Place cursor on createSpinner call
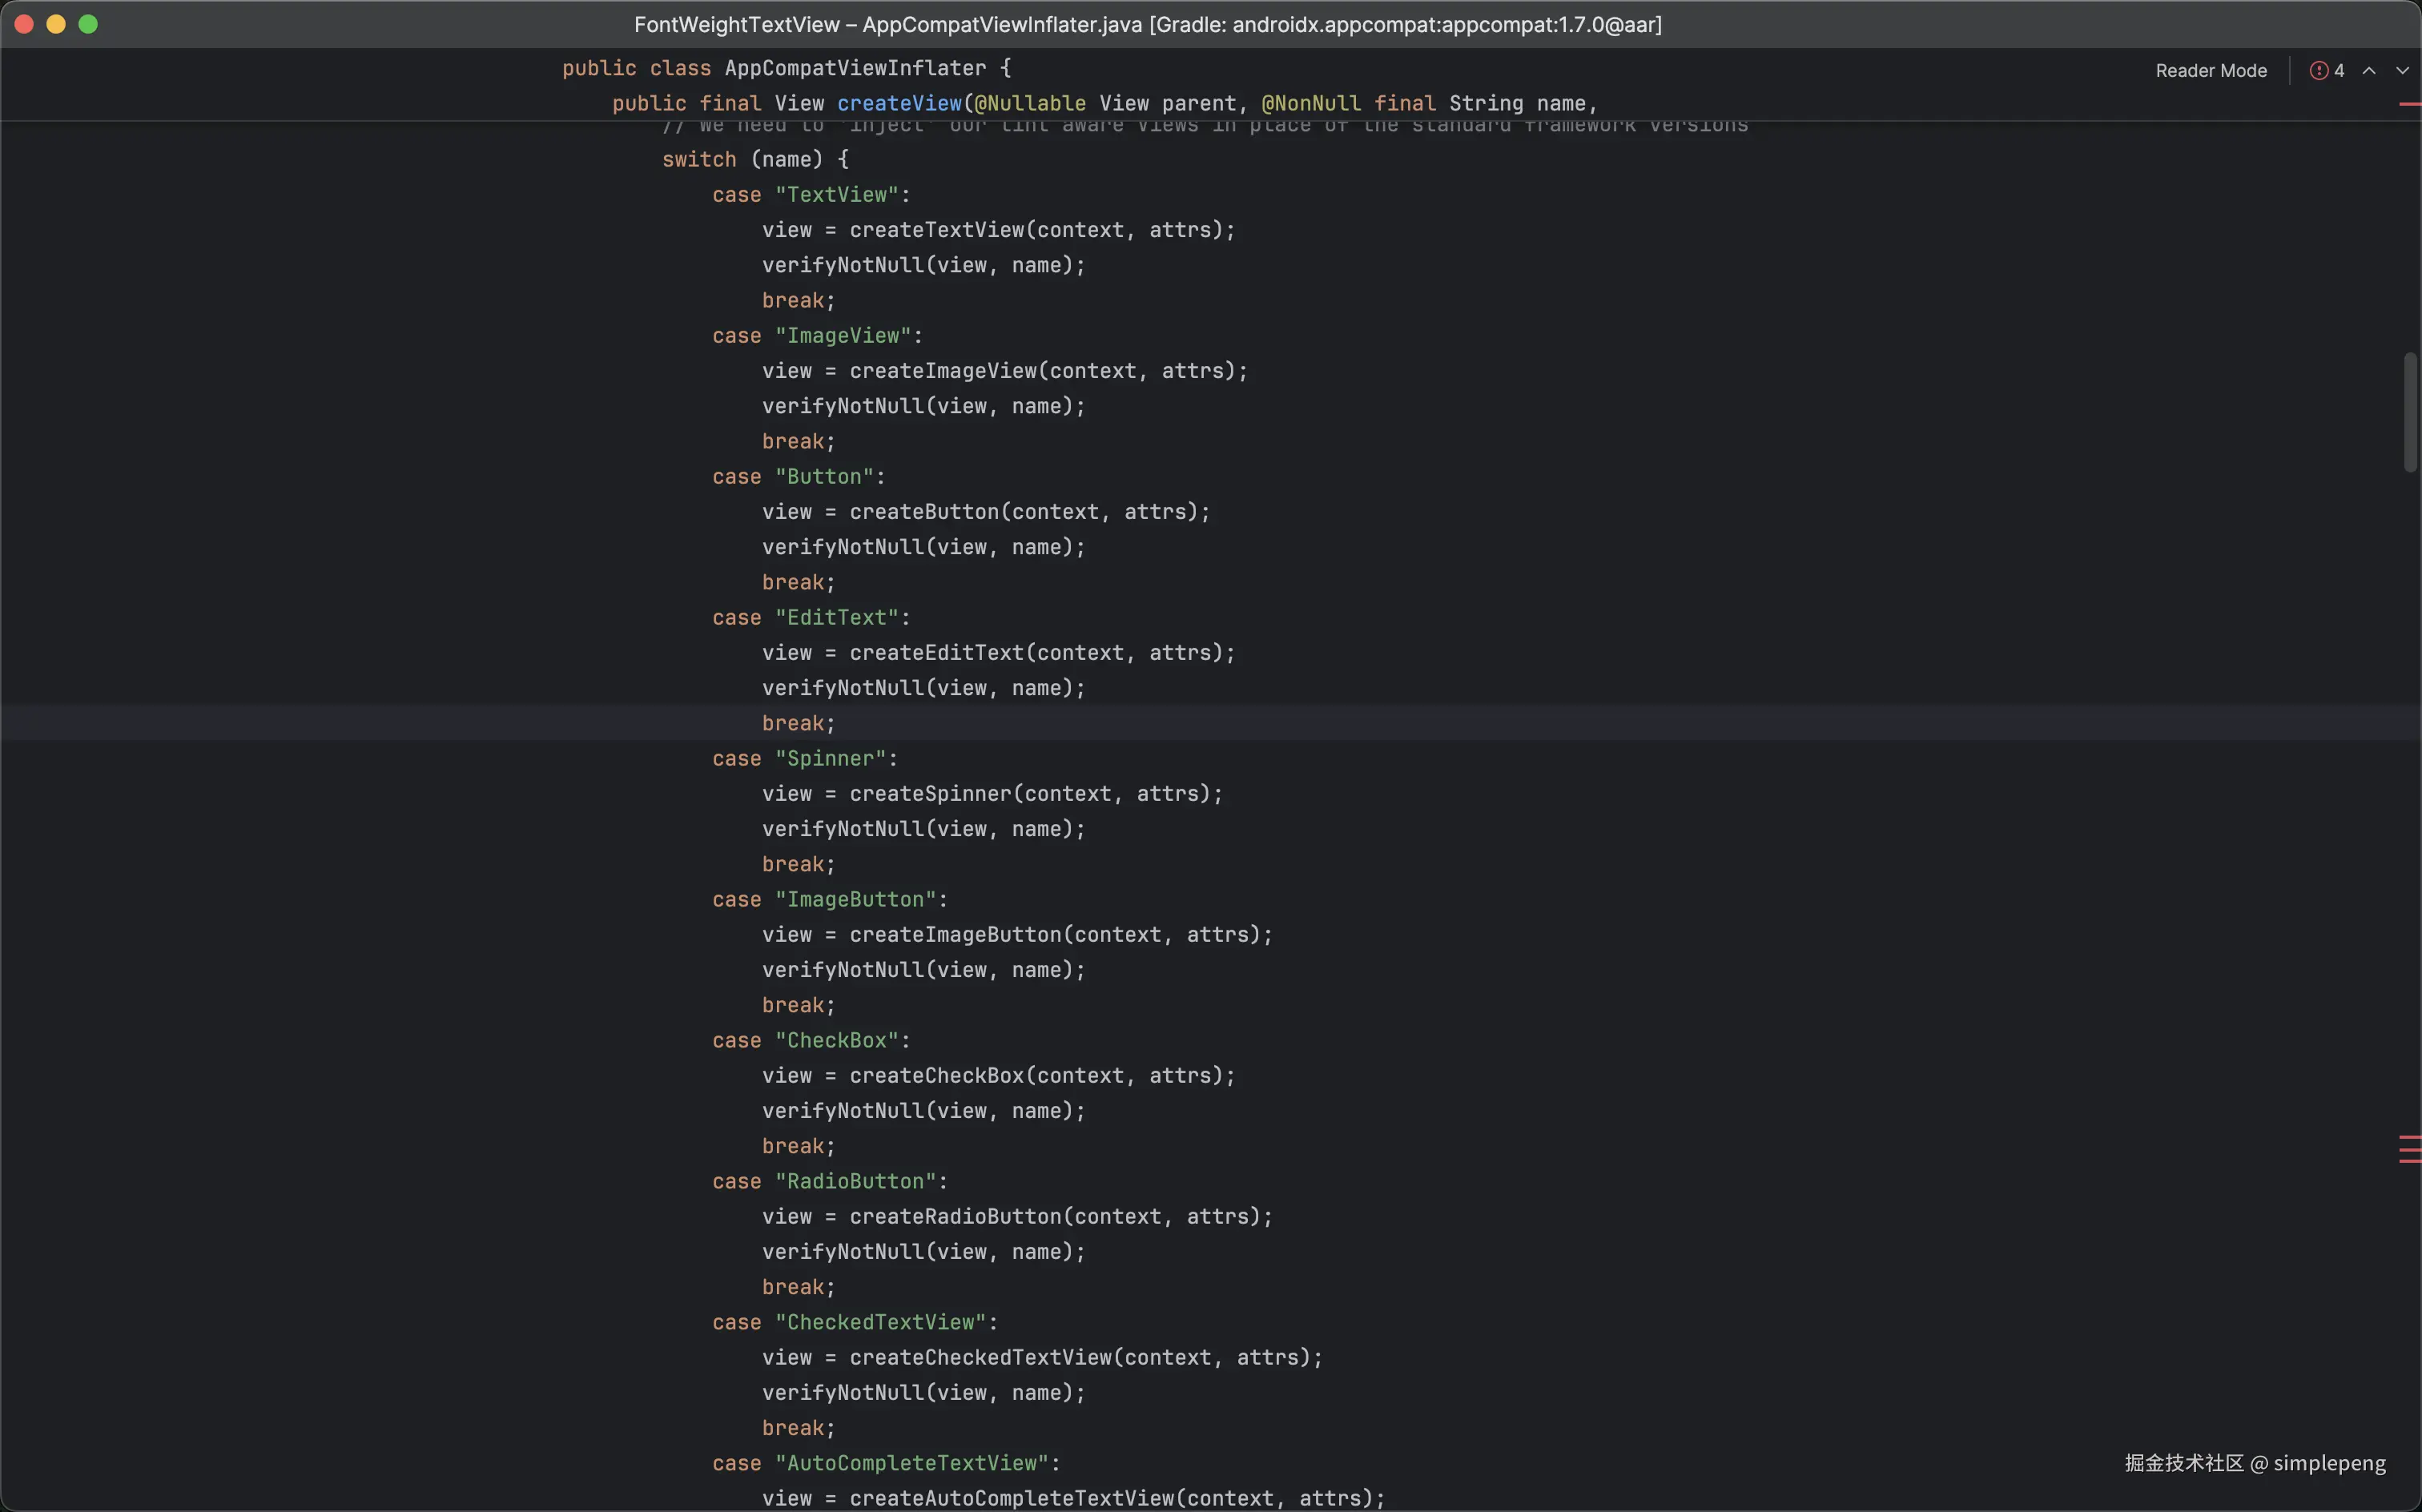This screenshot has height=1512, width=2422. click(930, 794)
